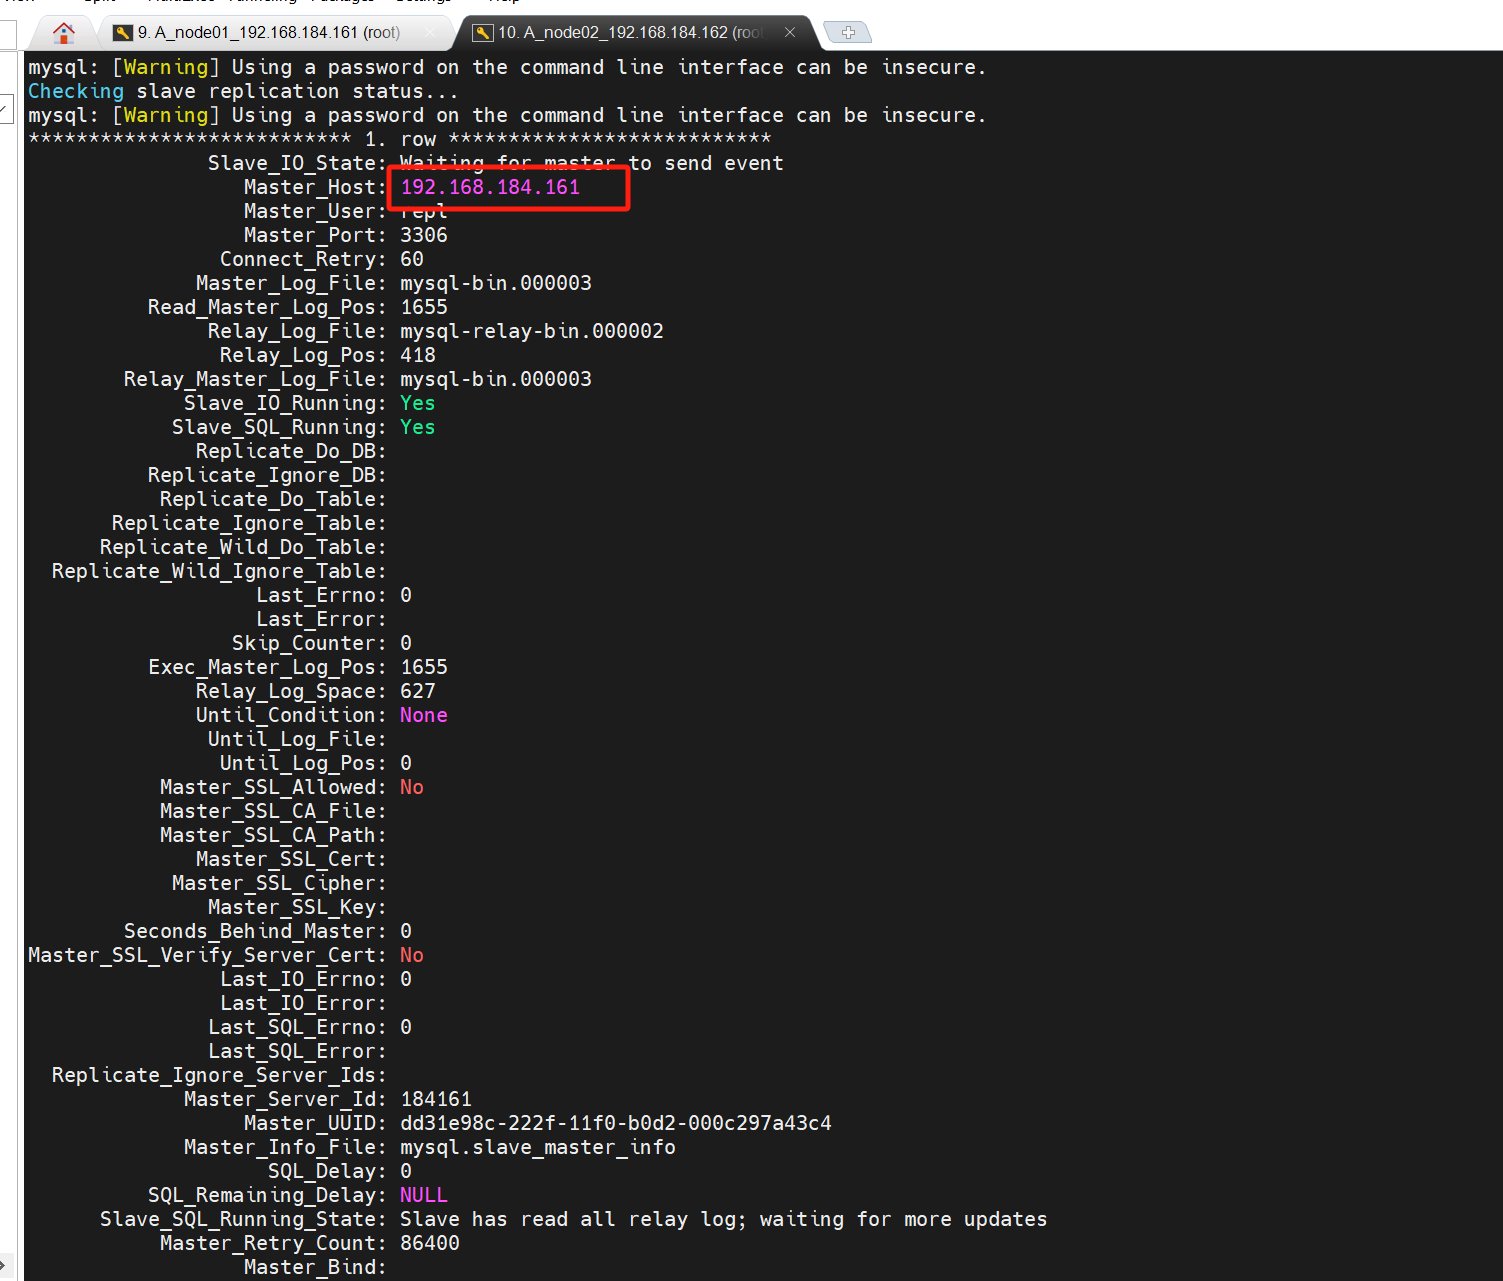Click the 'to send event' text
The width and height of the screenshot is (1503, 1281).
[706, 163]
